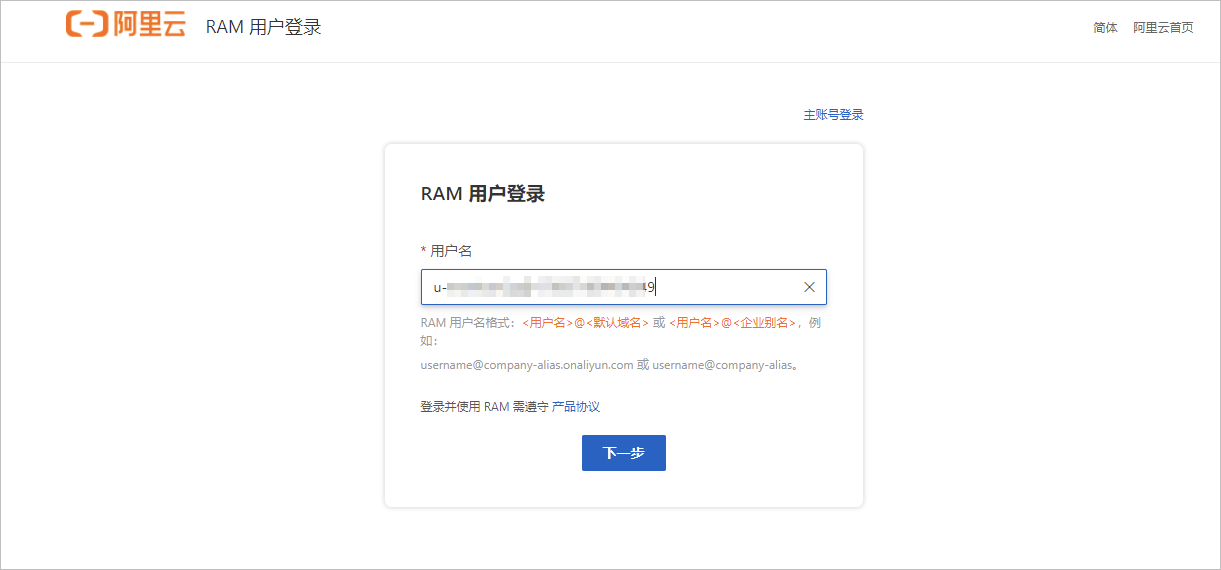Viewport: 1221px width, 570px height.
Task: Clear the username field with X icon
Action: (809, 287)
